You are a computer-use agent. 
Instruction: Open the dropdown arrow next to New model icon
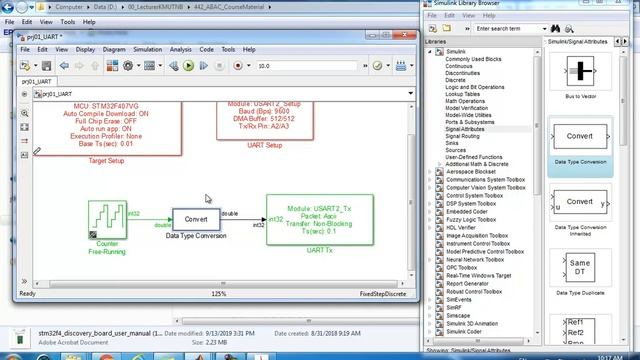pos(36,66)
